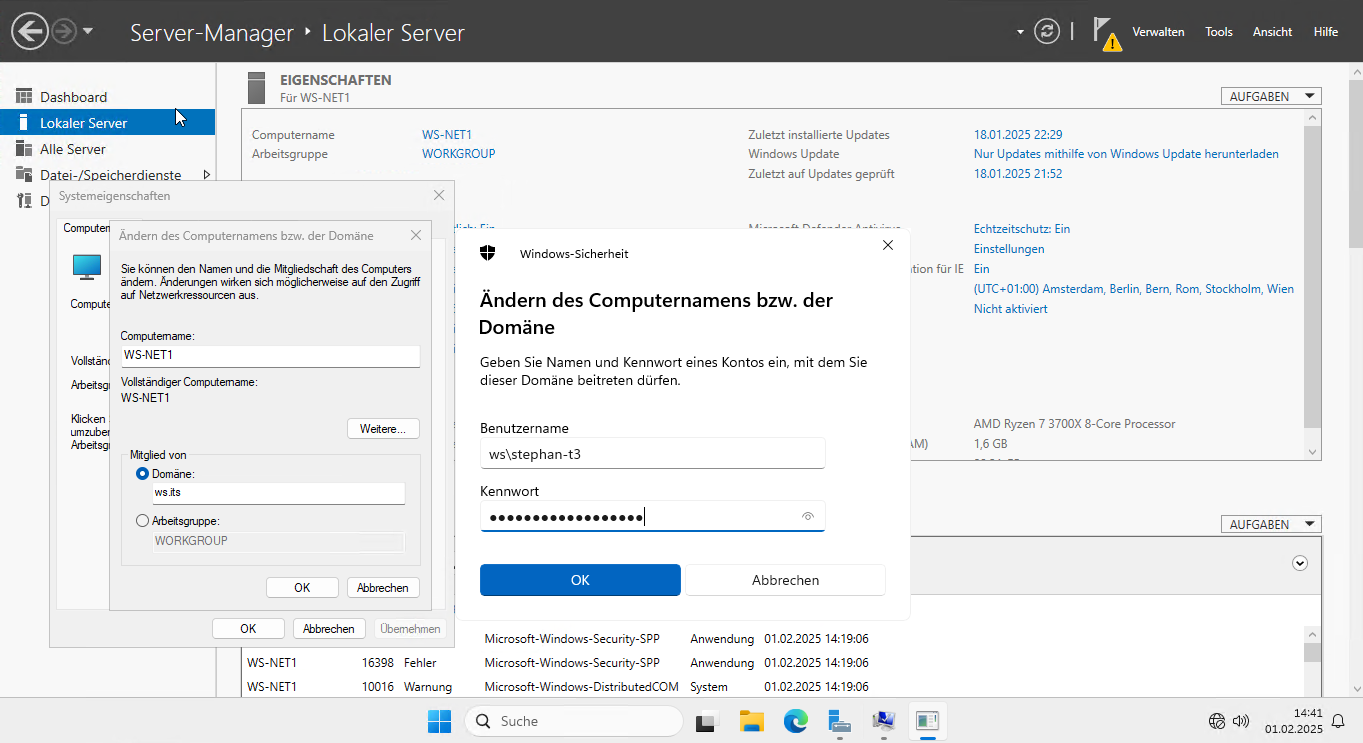Click the volume tray icon

(1242, 721)
